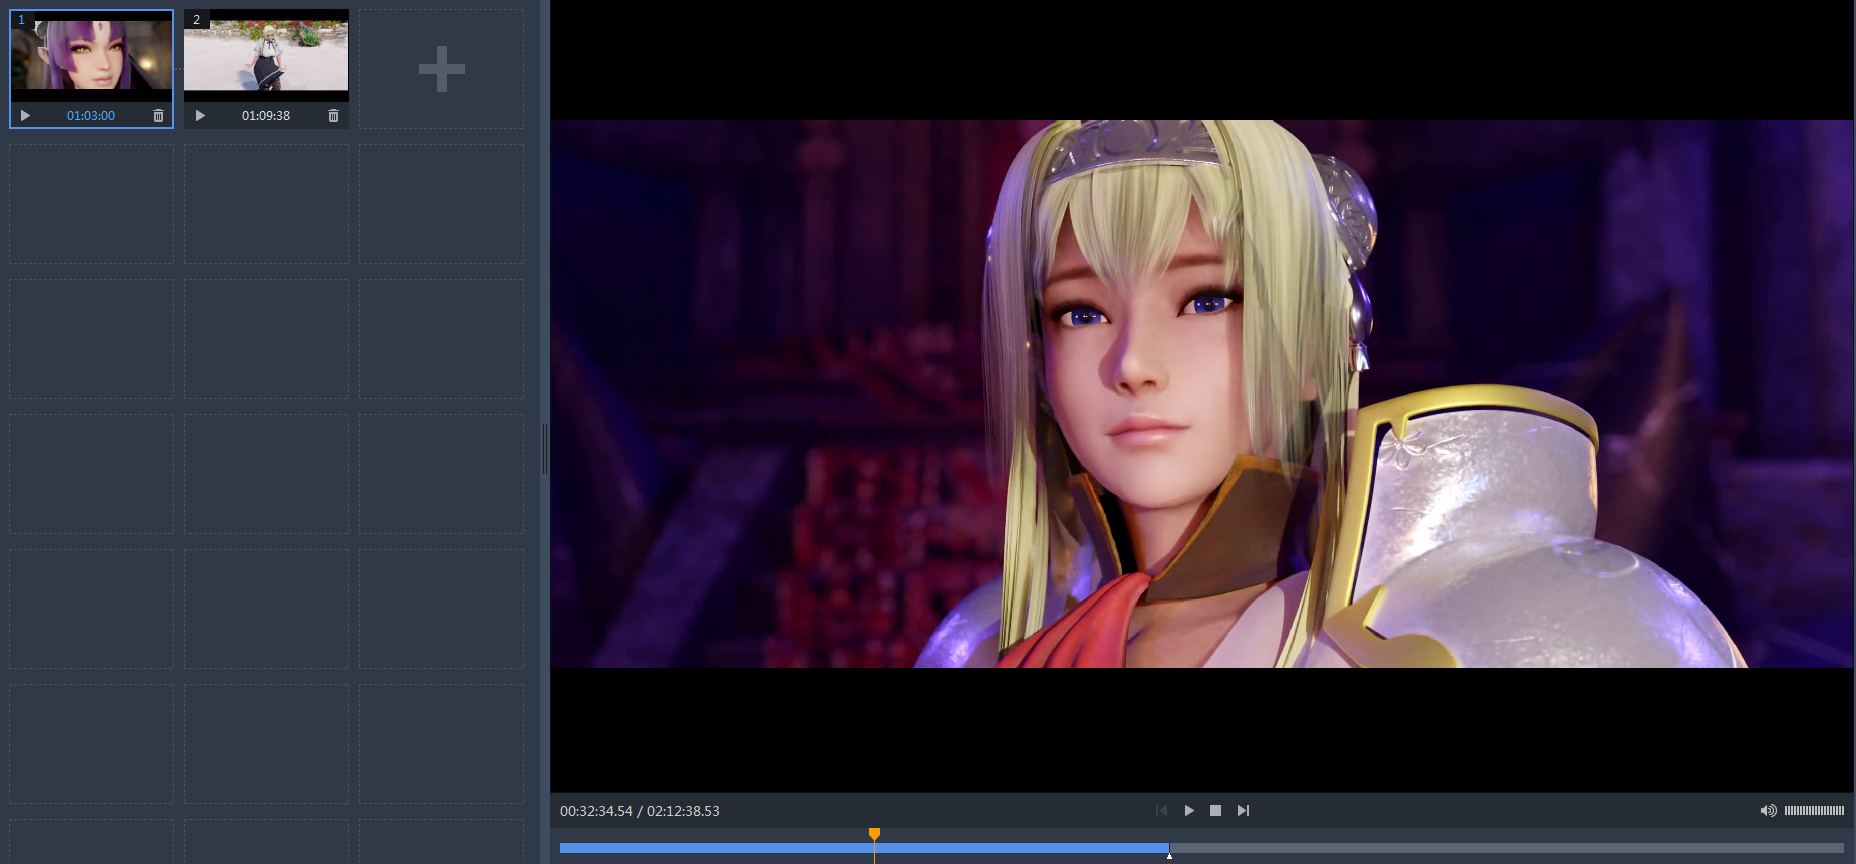Stop the preview playback
Image resolution: width=1856 pixels, height=864 pixels.
(1215, 811)
